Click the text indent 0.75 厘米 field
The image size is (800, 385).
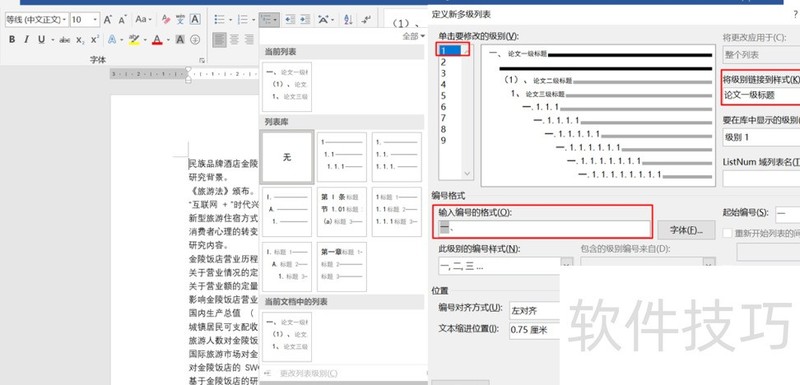535,330
